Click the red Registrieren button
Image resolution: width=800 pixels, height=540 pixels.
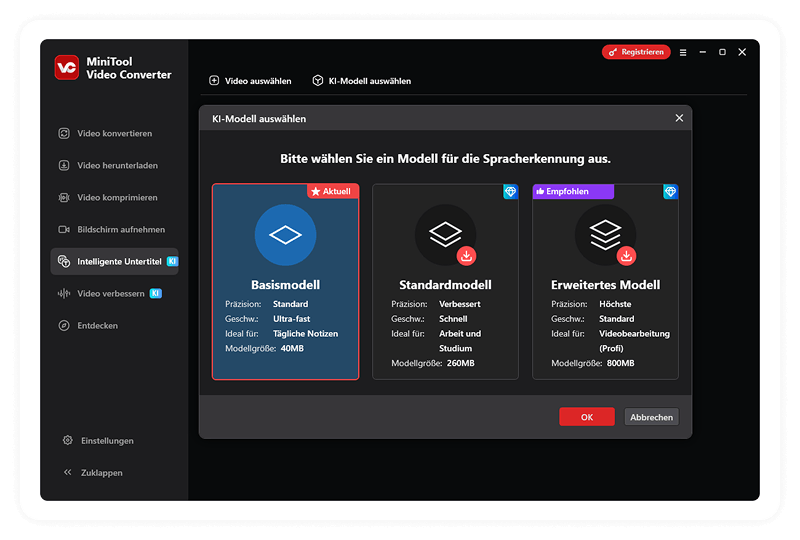pos(636,52)
